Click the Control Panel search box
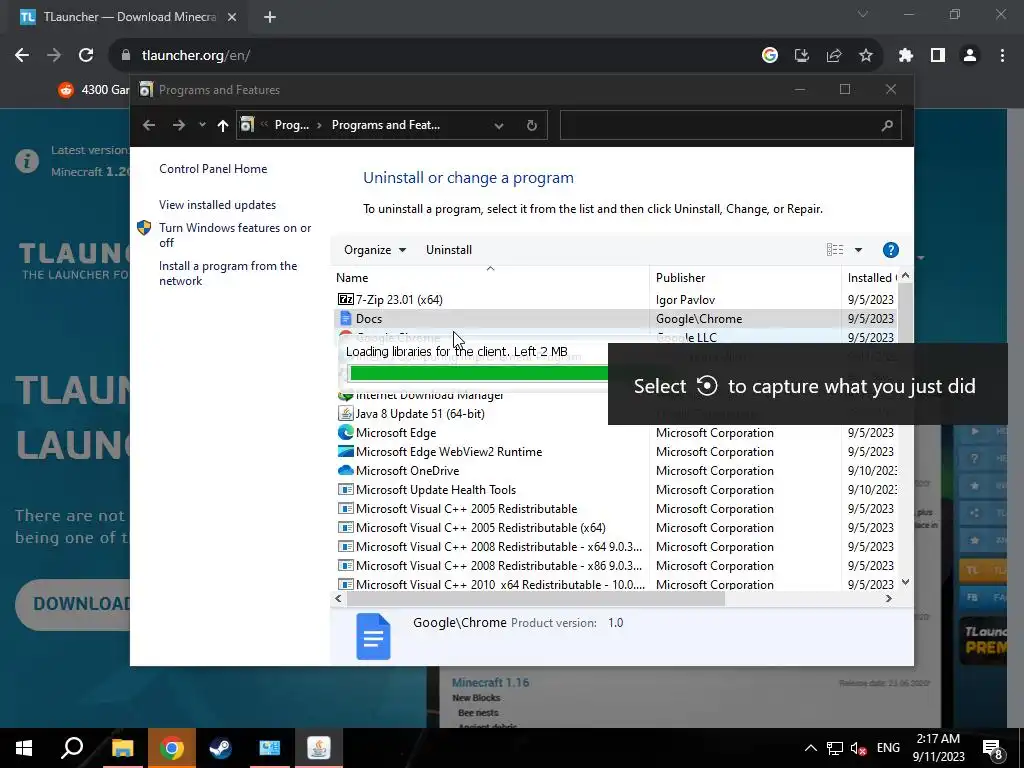The width and height of the screenshot is (1024, 768). coord(730,125)
